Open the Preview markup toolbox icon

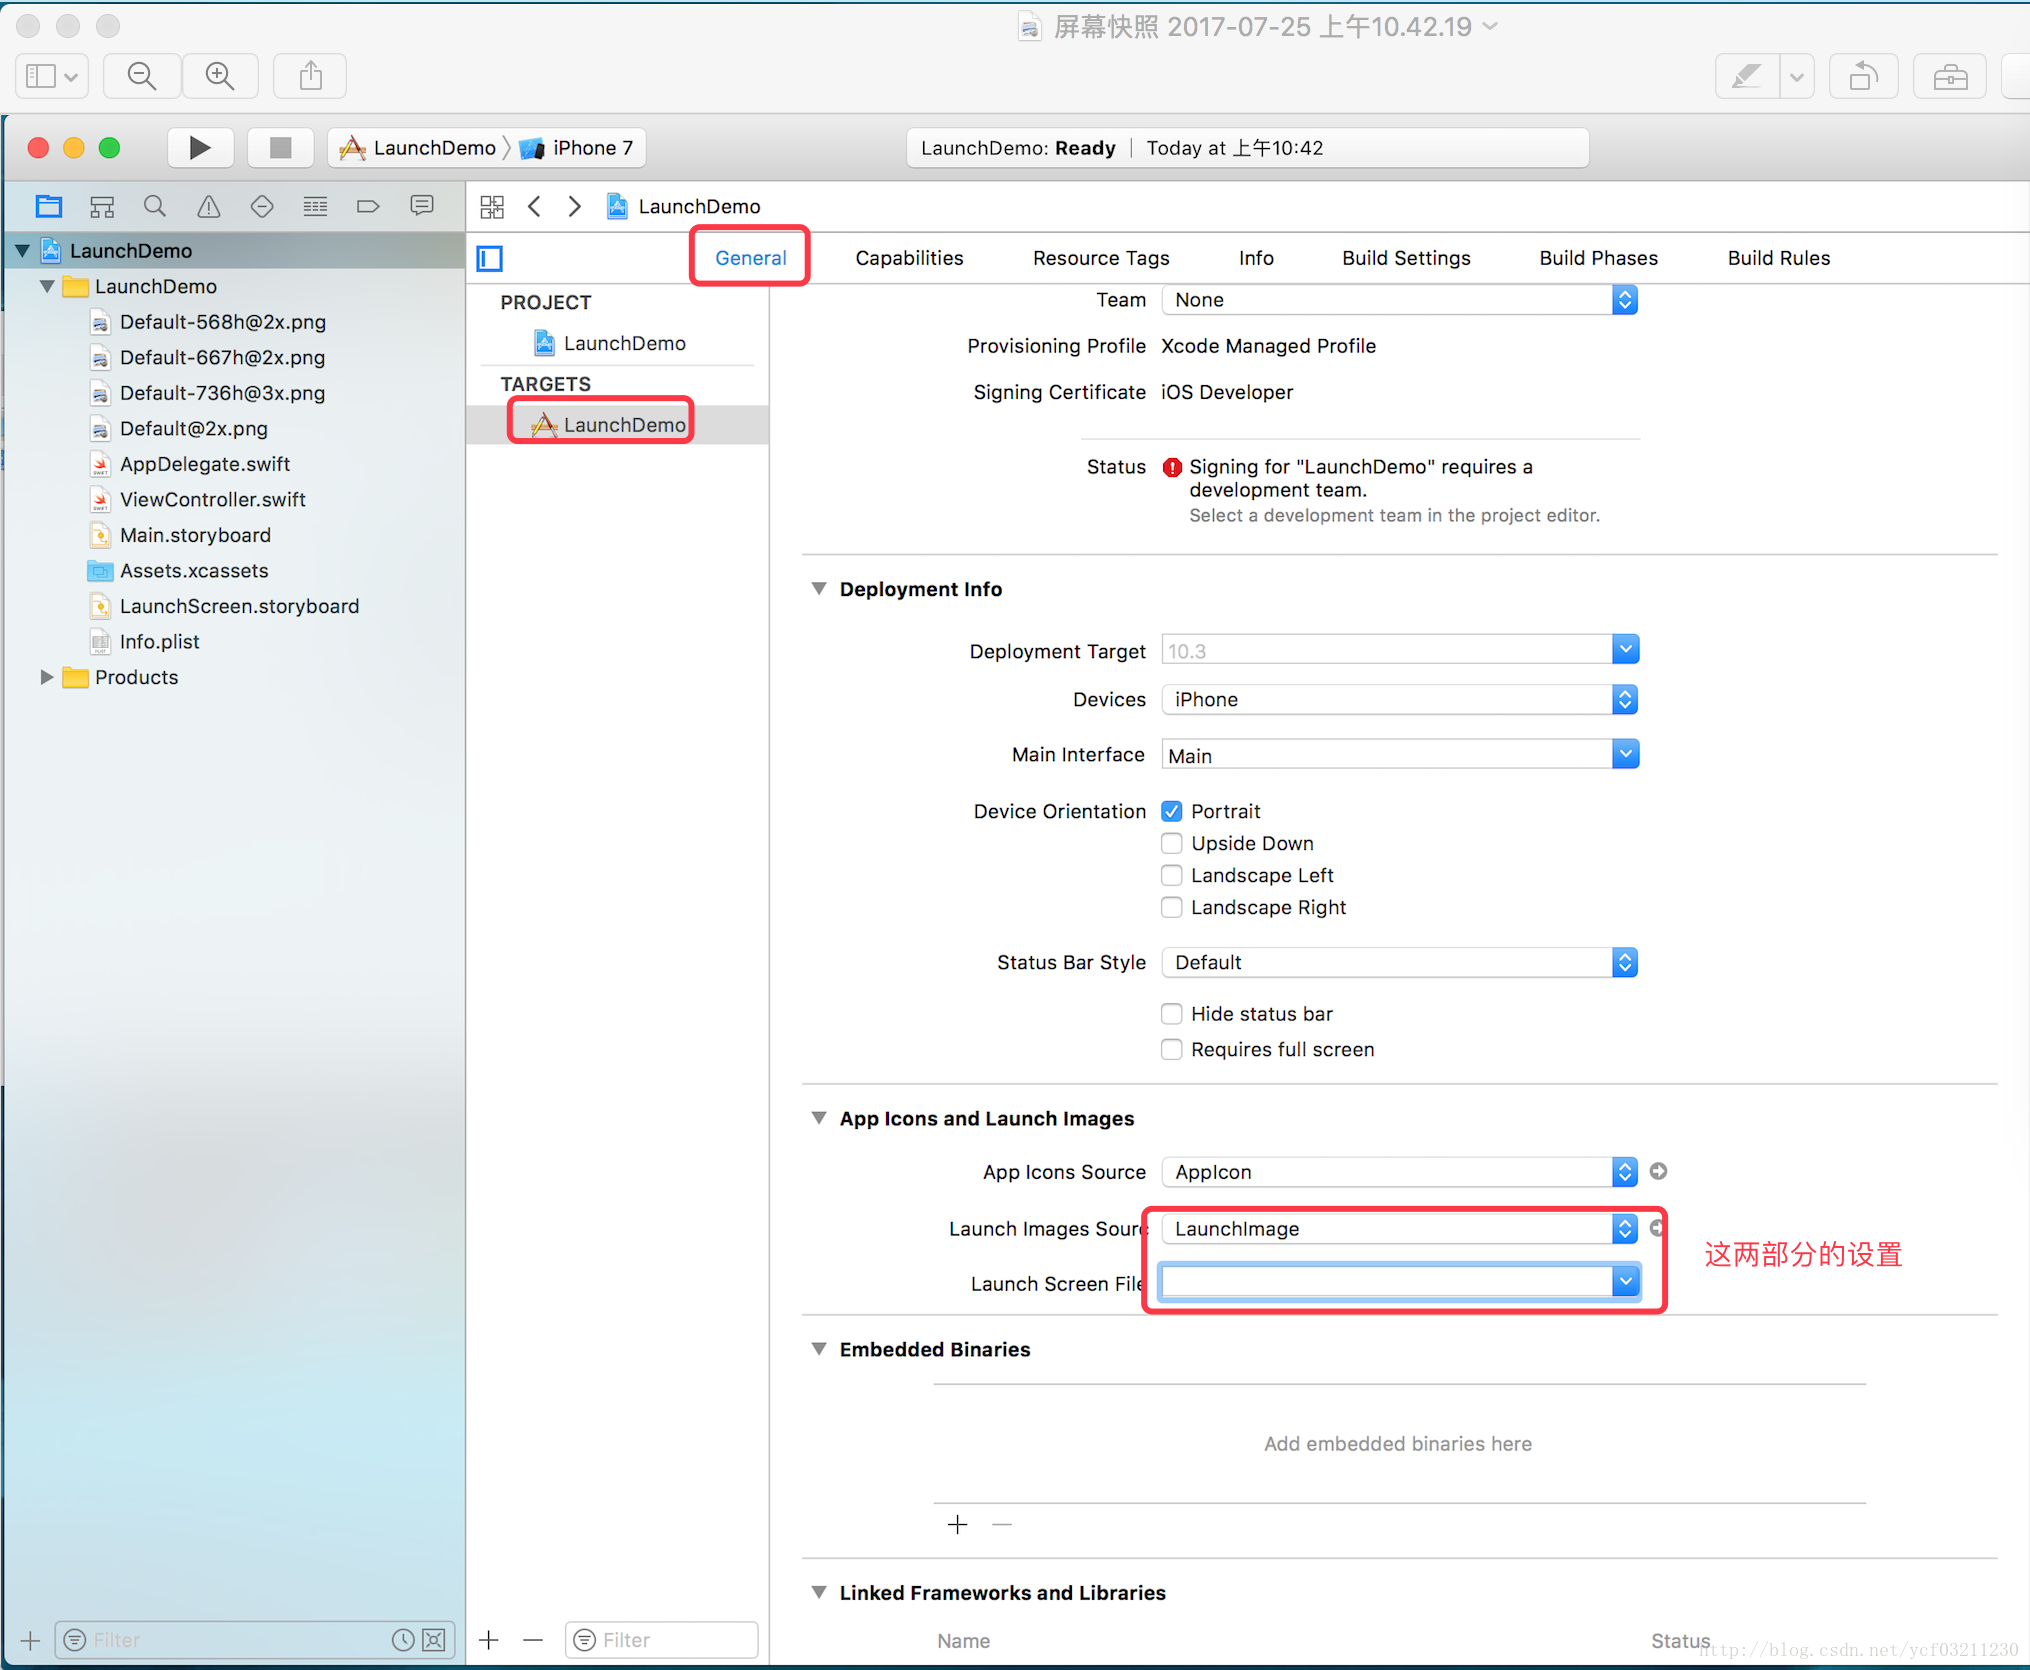click(x=1950, y=76)
